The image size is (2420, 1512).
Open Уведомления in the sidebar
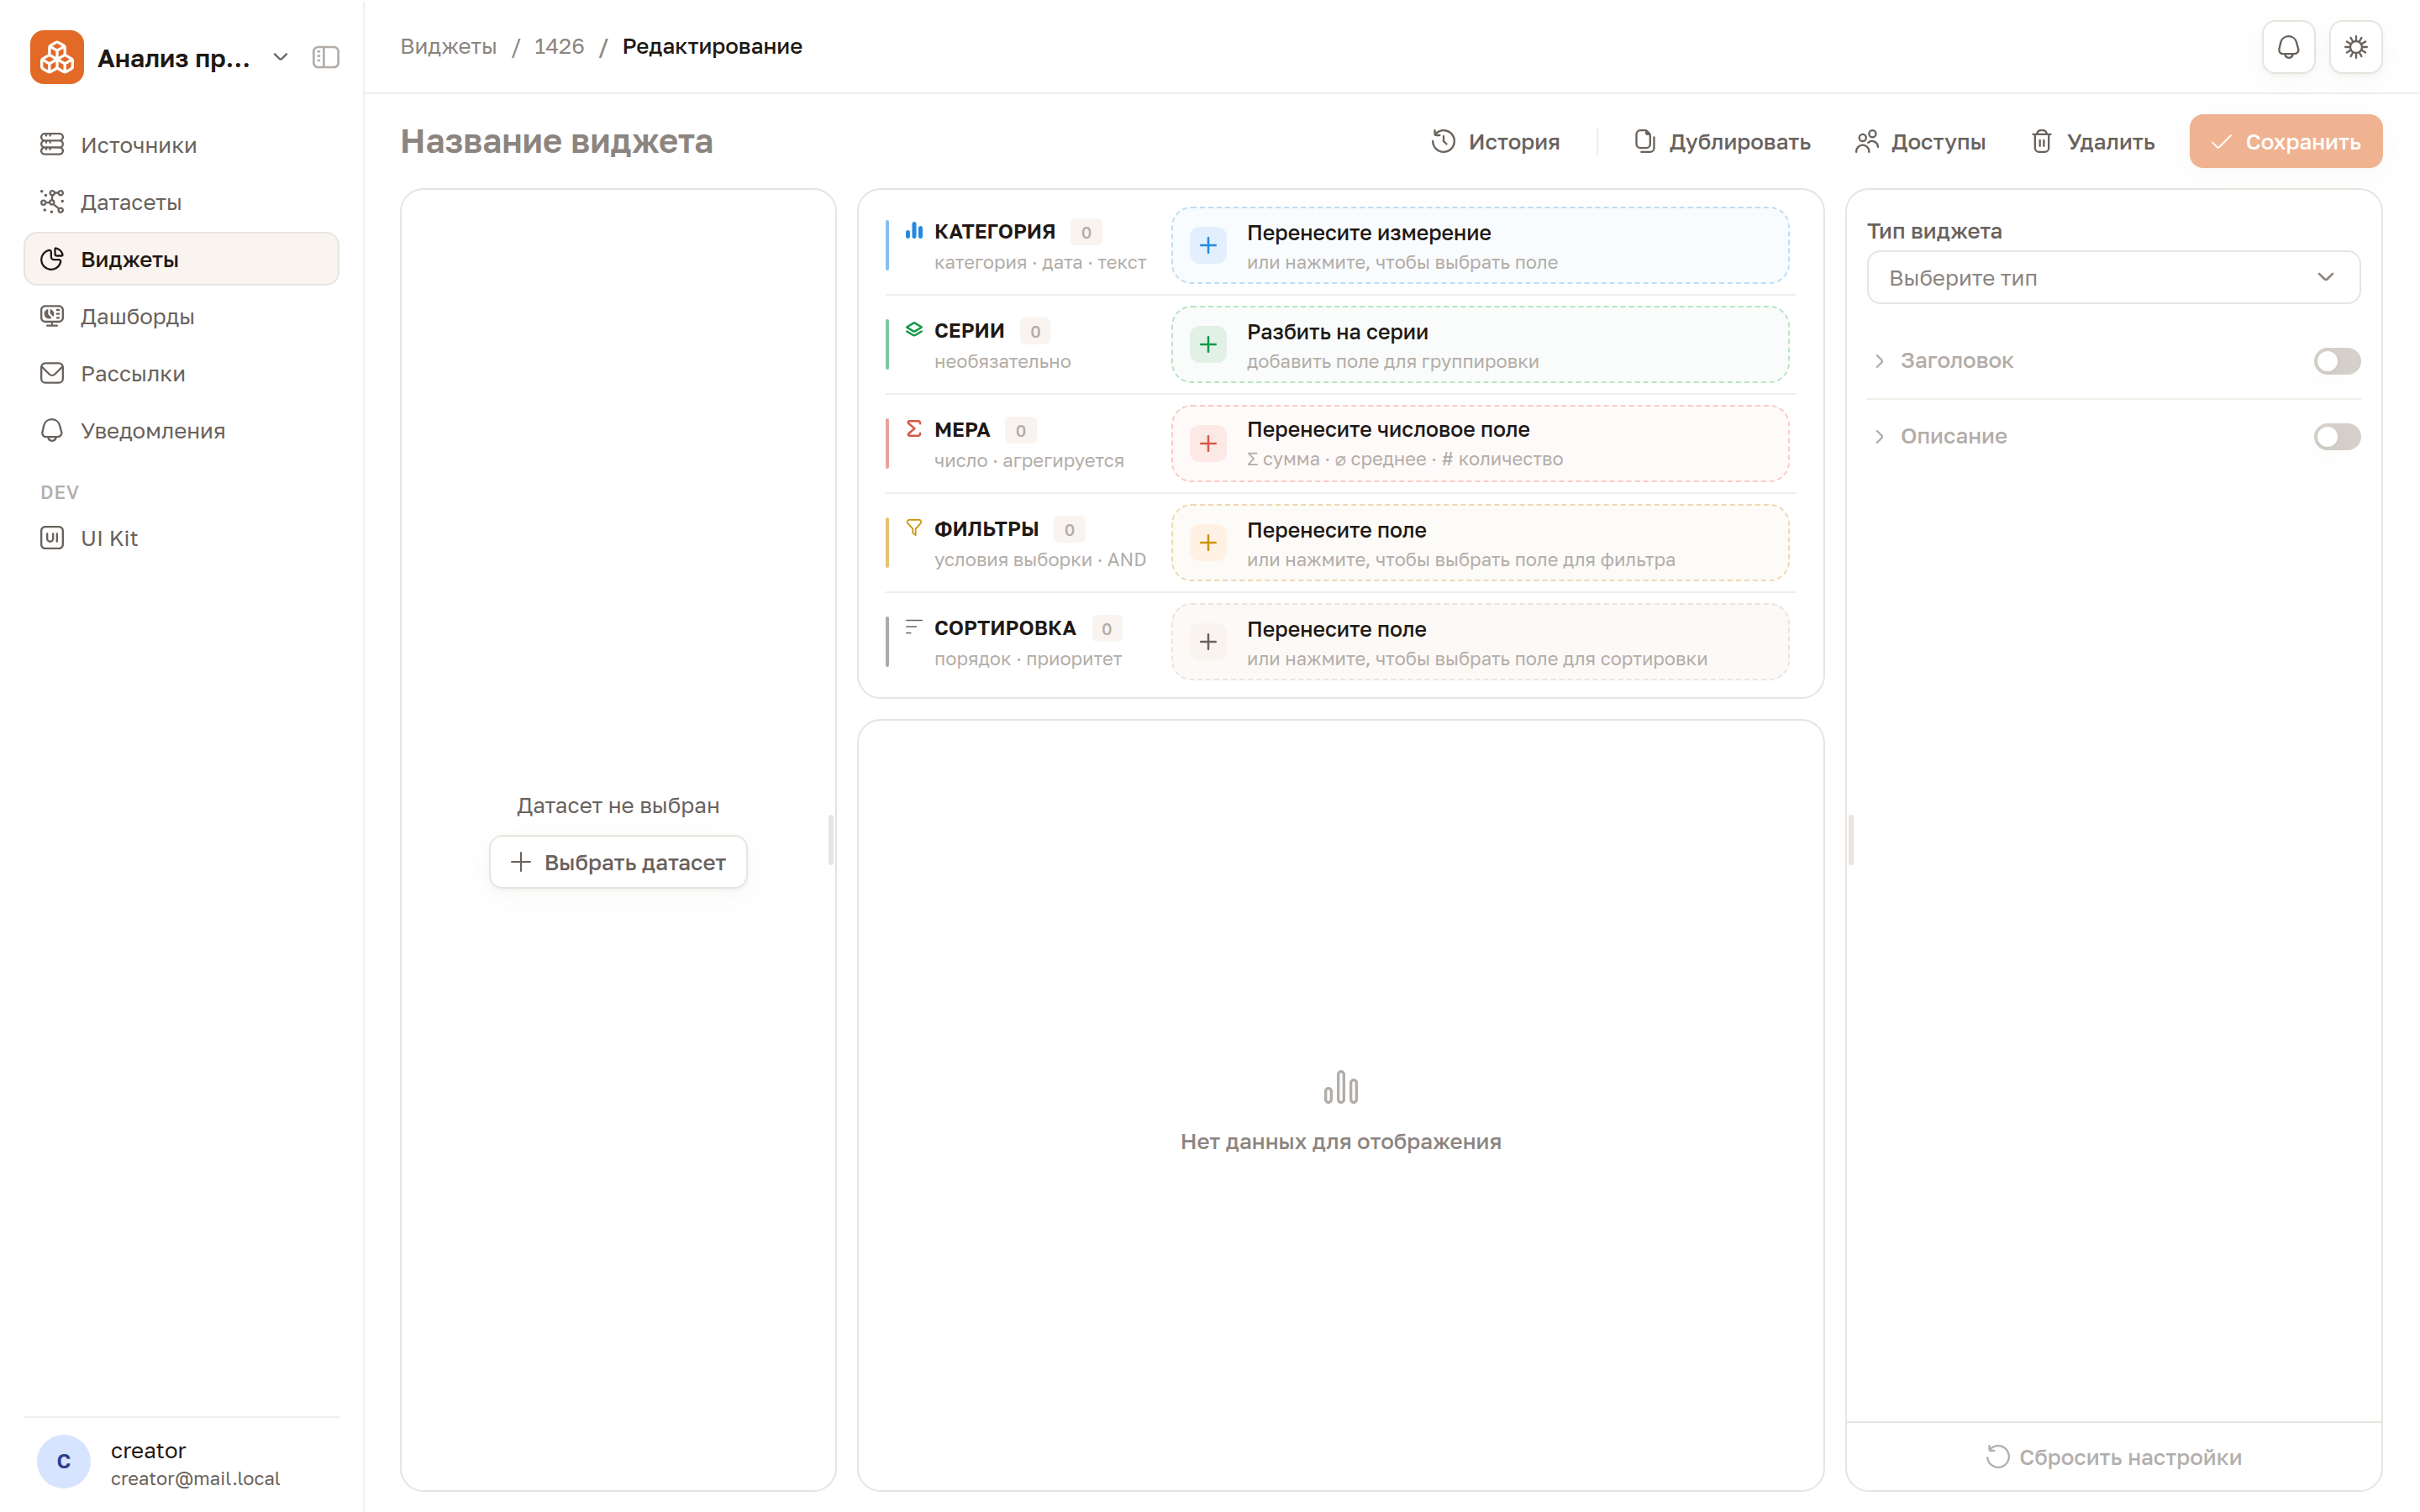coord(181,430)
